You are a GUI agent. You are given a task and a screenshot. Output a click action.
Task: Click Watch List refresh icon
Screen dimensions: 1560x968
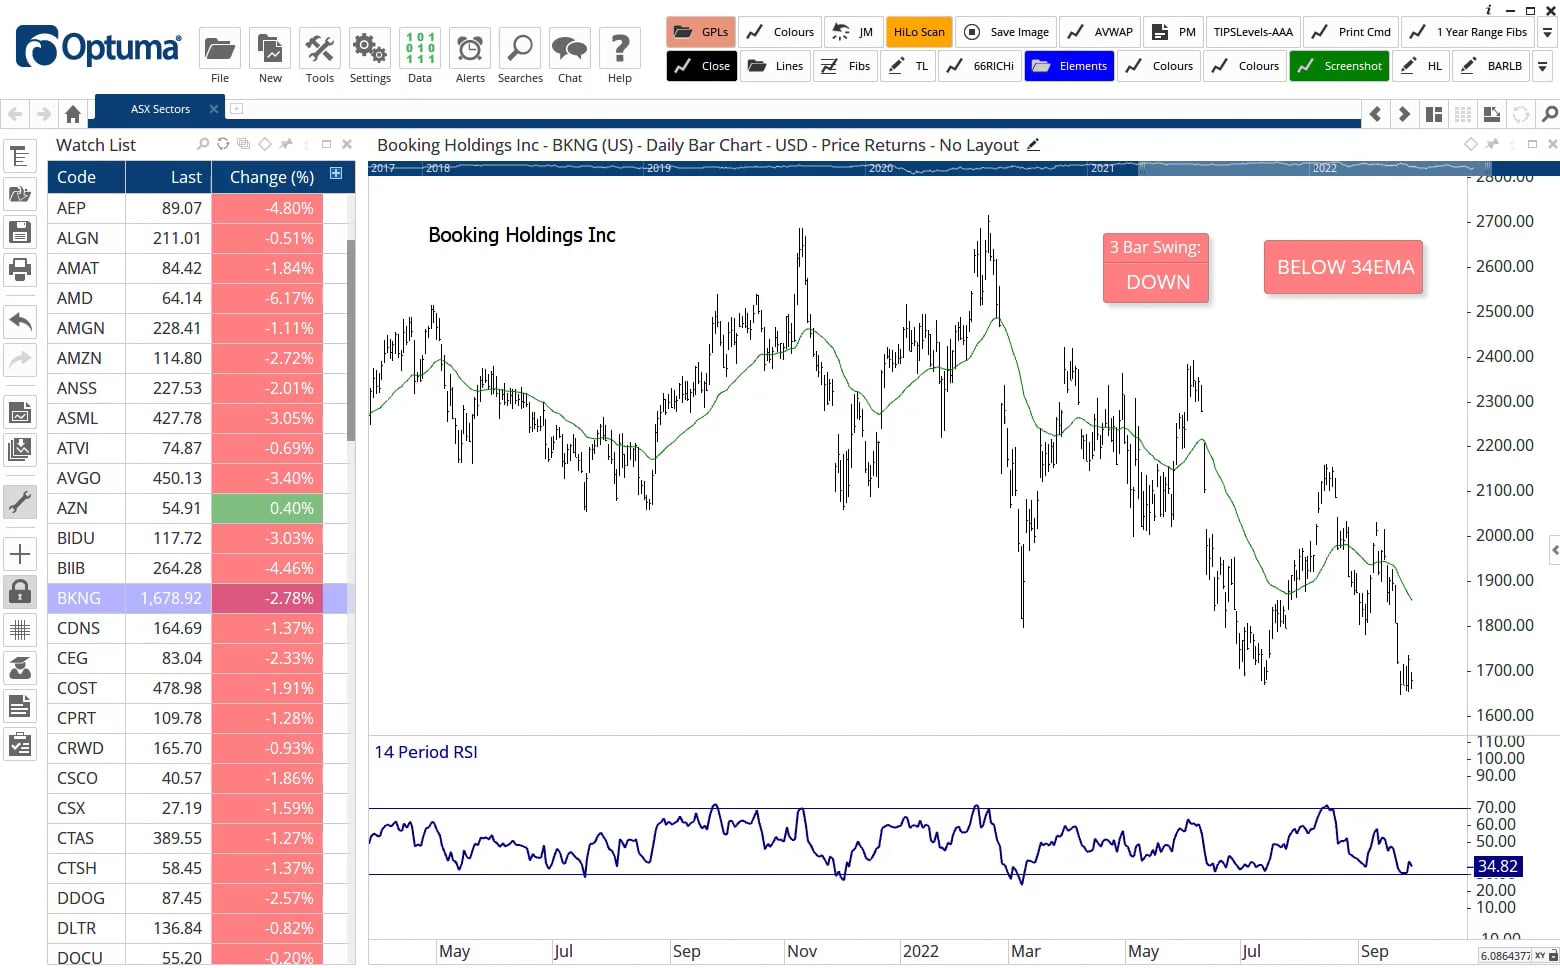coord(223,144)
